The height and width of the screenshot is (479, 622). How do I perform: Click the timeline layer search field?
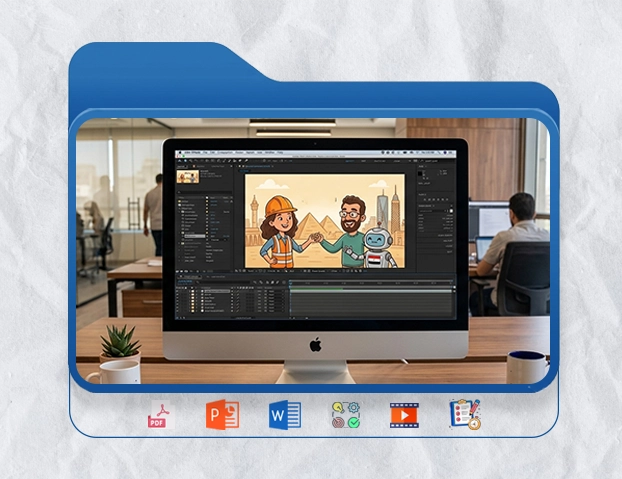tap(222, 282)
